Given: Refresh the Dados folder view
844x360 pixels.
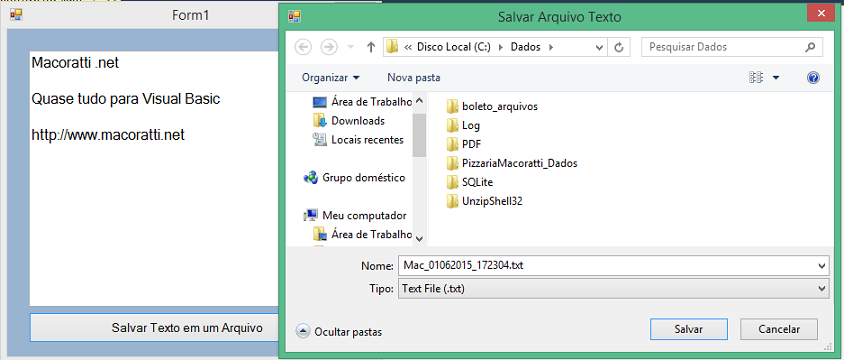Looking at the screenshot, I should pos(618,47).
